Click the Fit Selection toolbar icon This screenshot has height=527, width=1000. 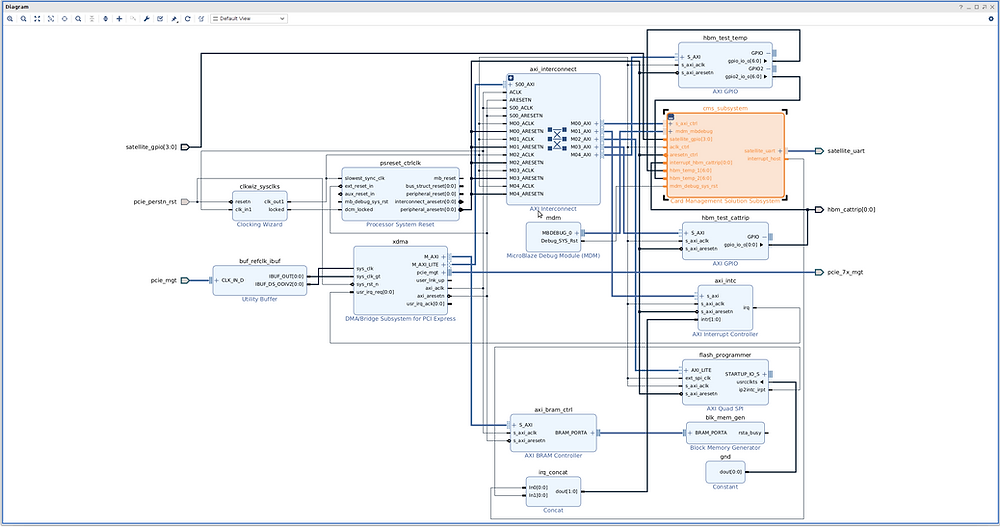click(51, 19)
